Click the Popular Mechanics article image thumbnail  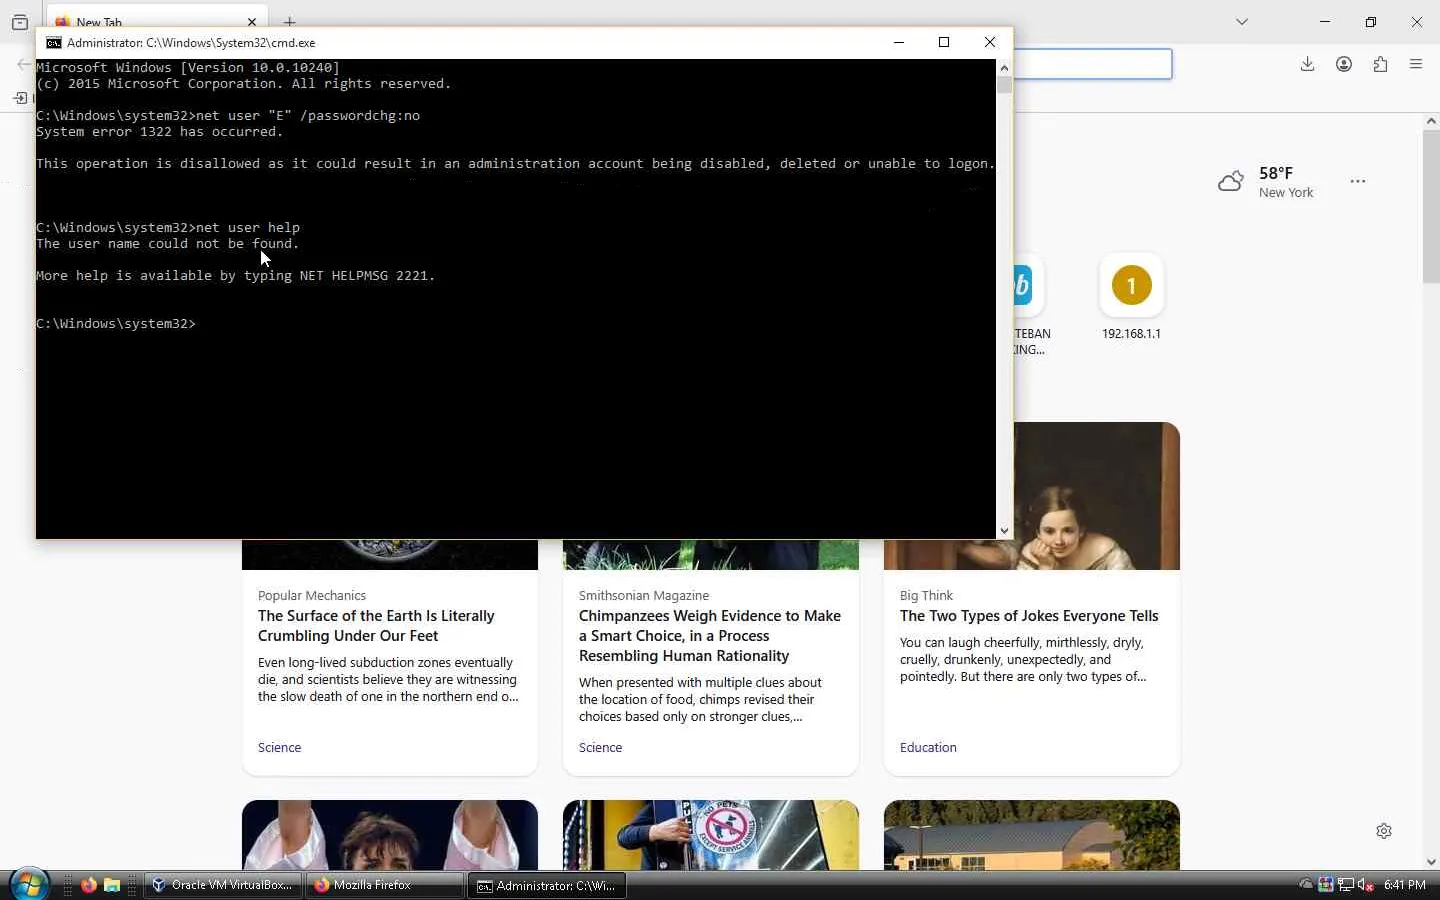(390, 555)
